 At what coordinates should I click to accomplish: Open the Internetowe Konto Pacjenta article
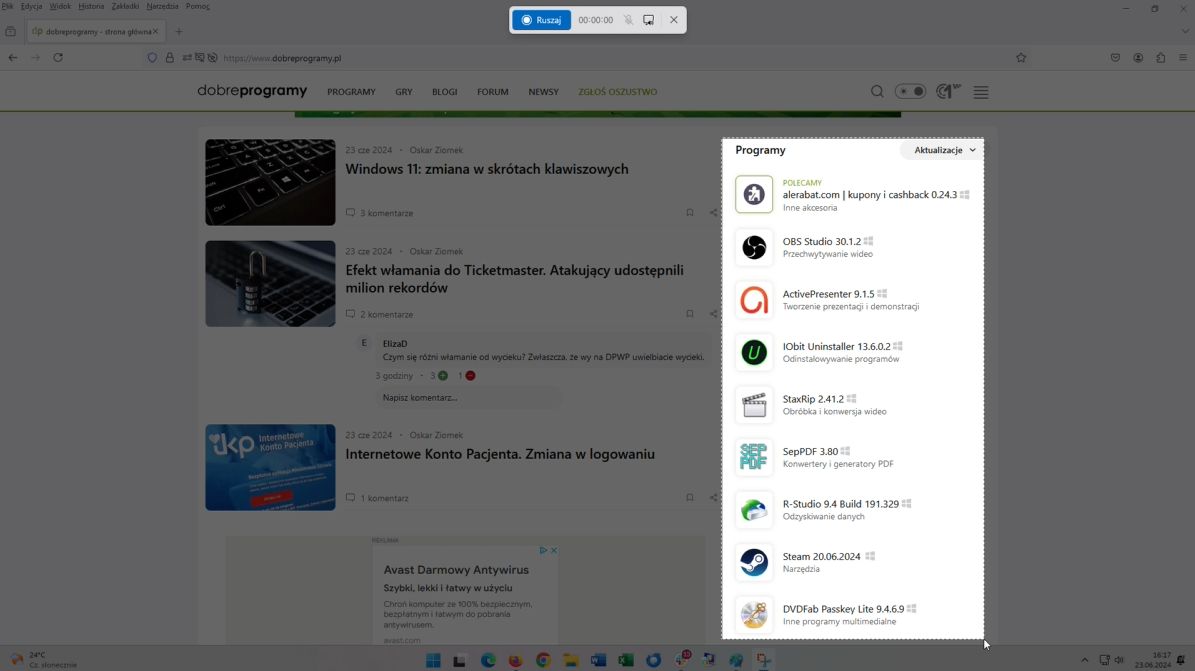[499, 453]
